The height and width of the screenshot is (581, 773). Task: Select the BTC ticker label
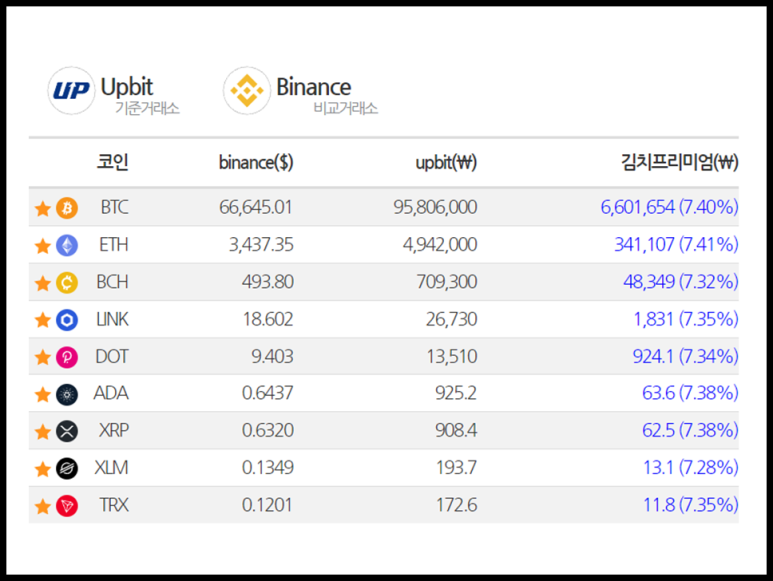click(114, 207)
